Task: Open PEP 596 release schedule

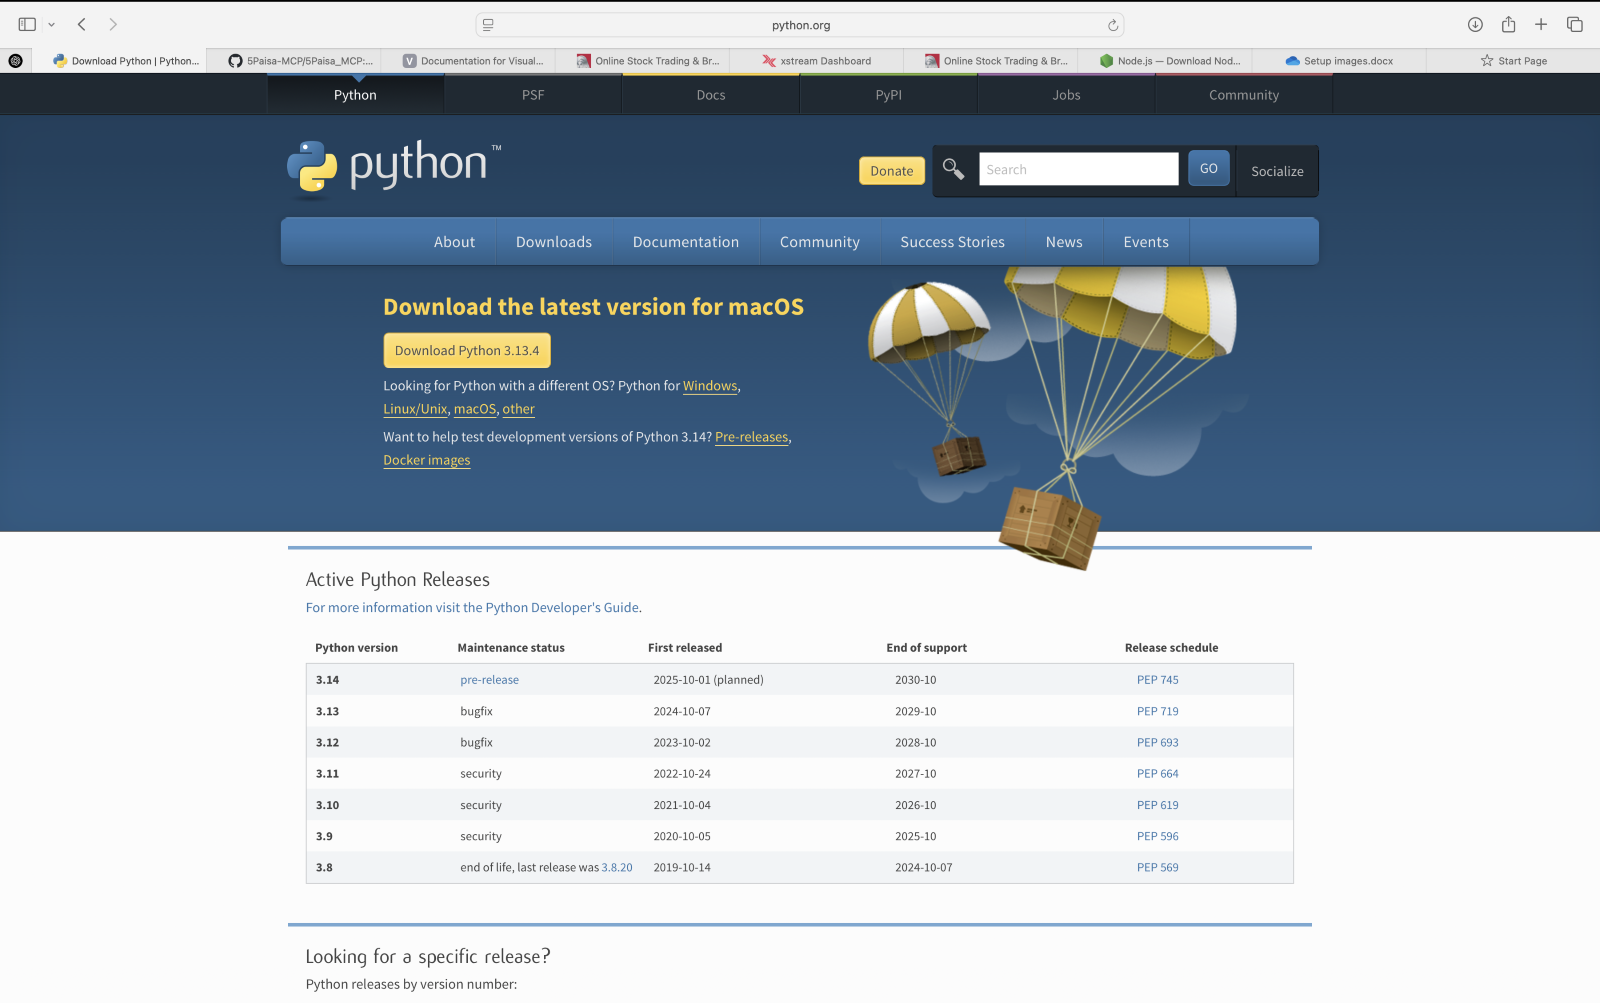Action: click(x=1158, y=837)
